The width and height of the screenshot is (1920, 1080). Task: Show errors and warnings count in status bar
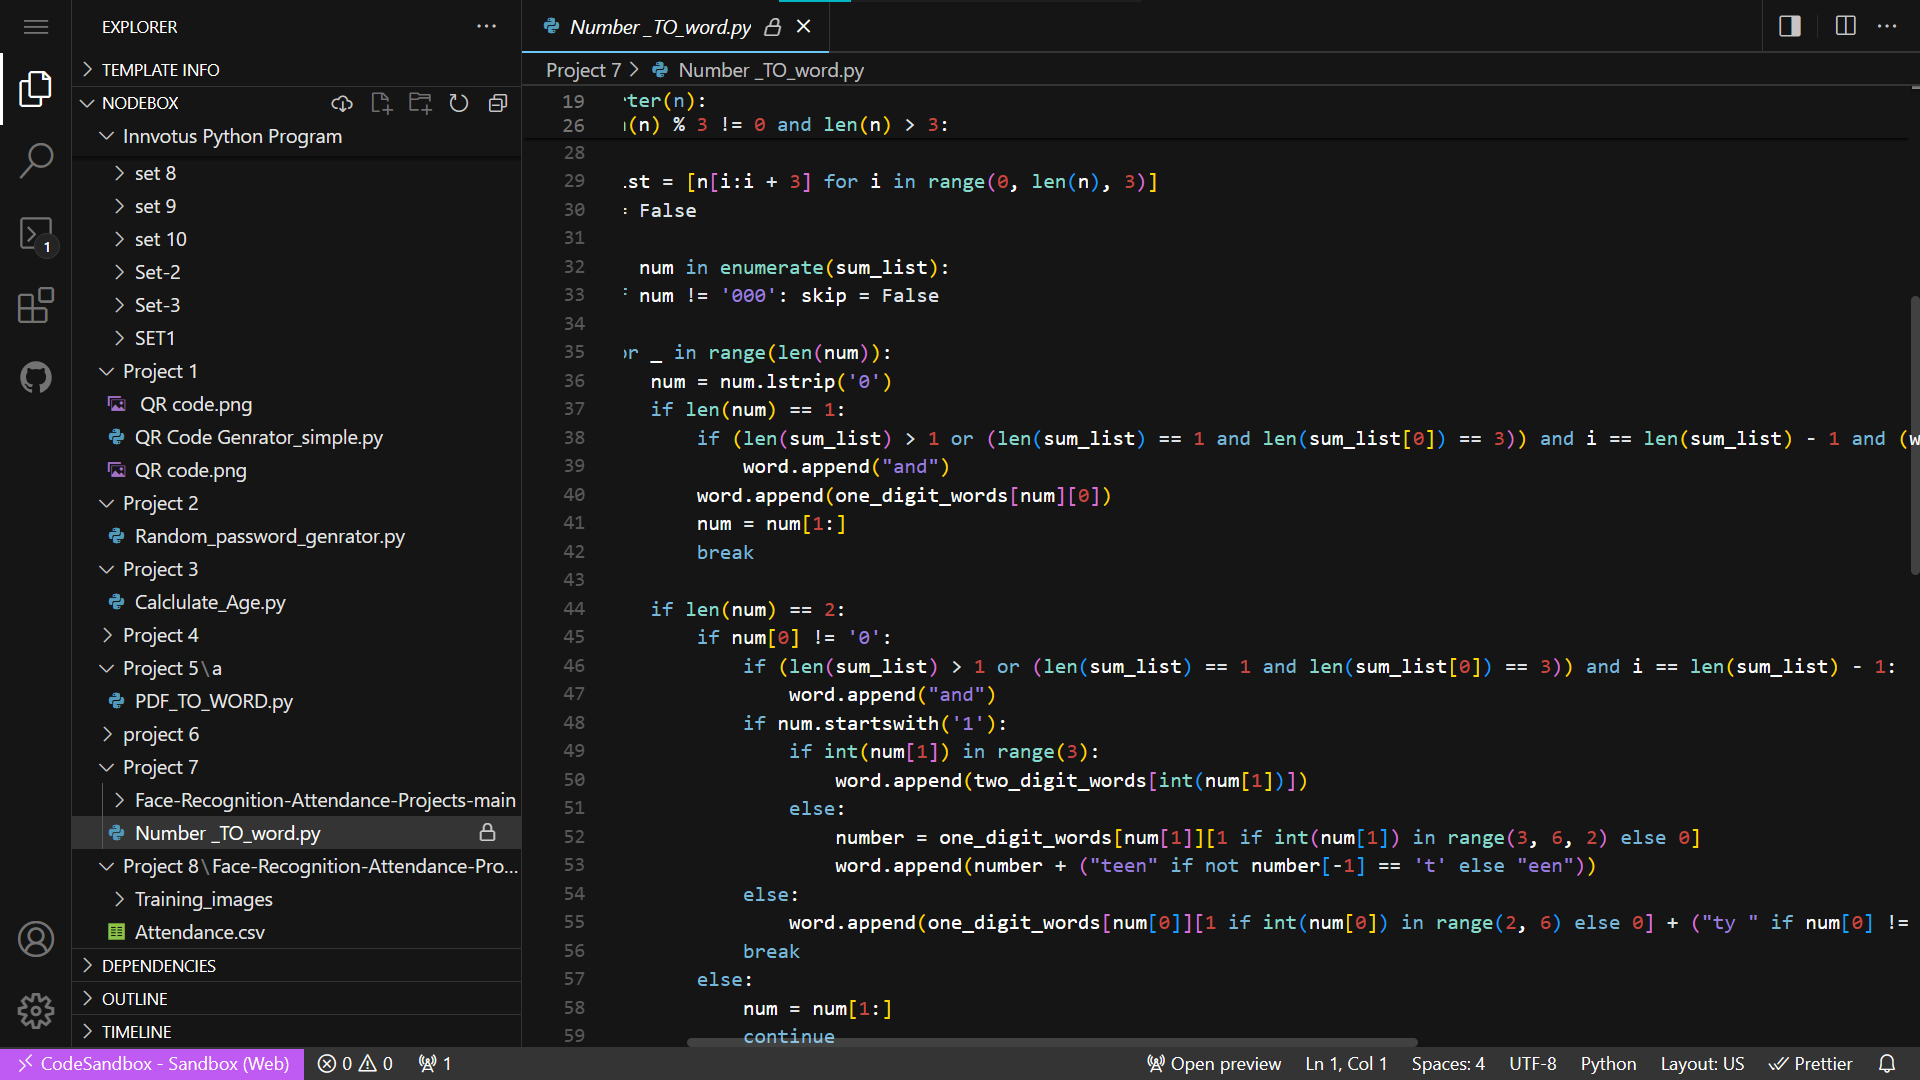[x=355, y=1064]
